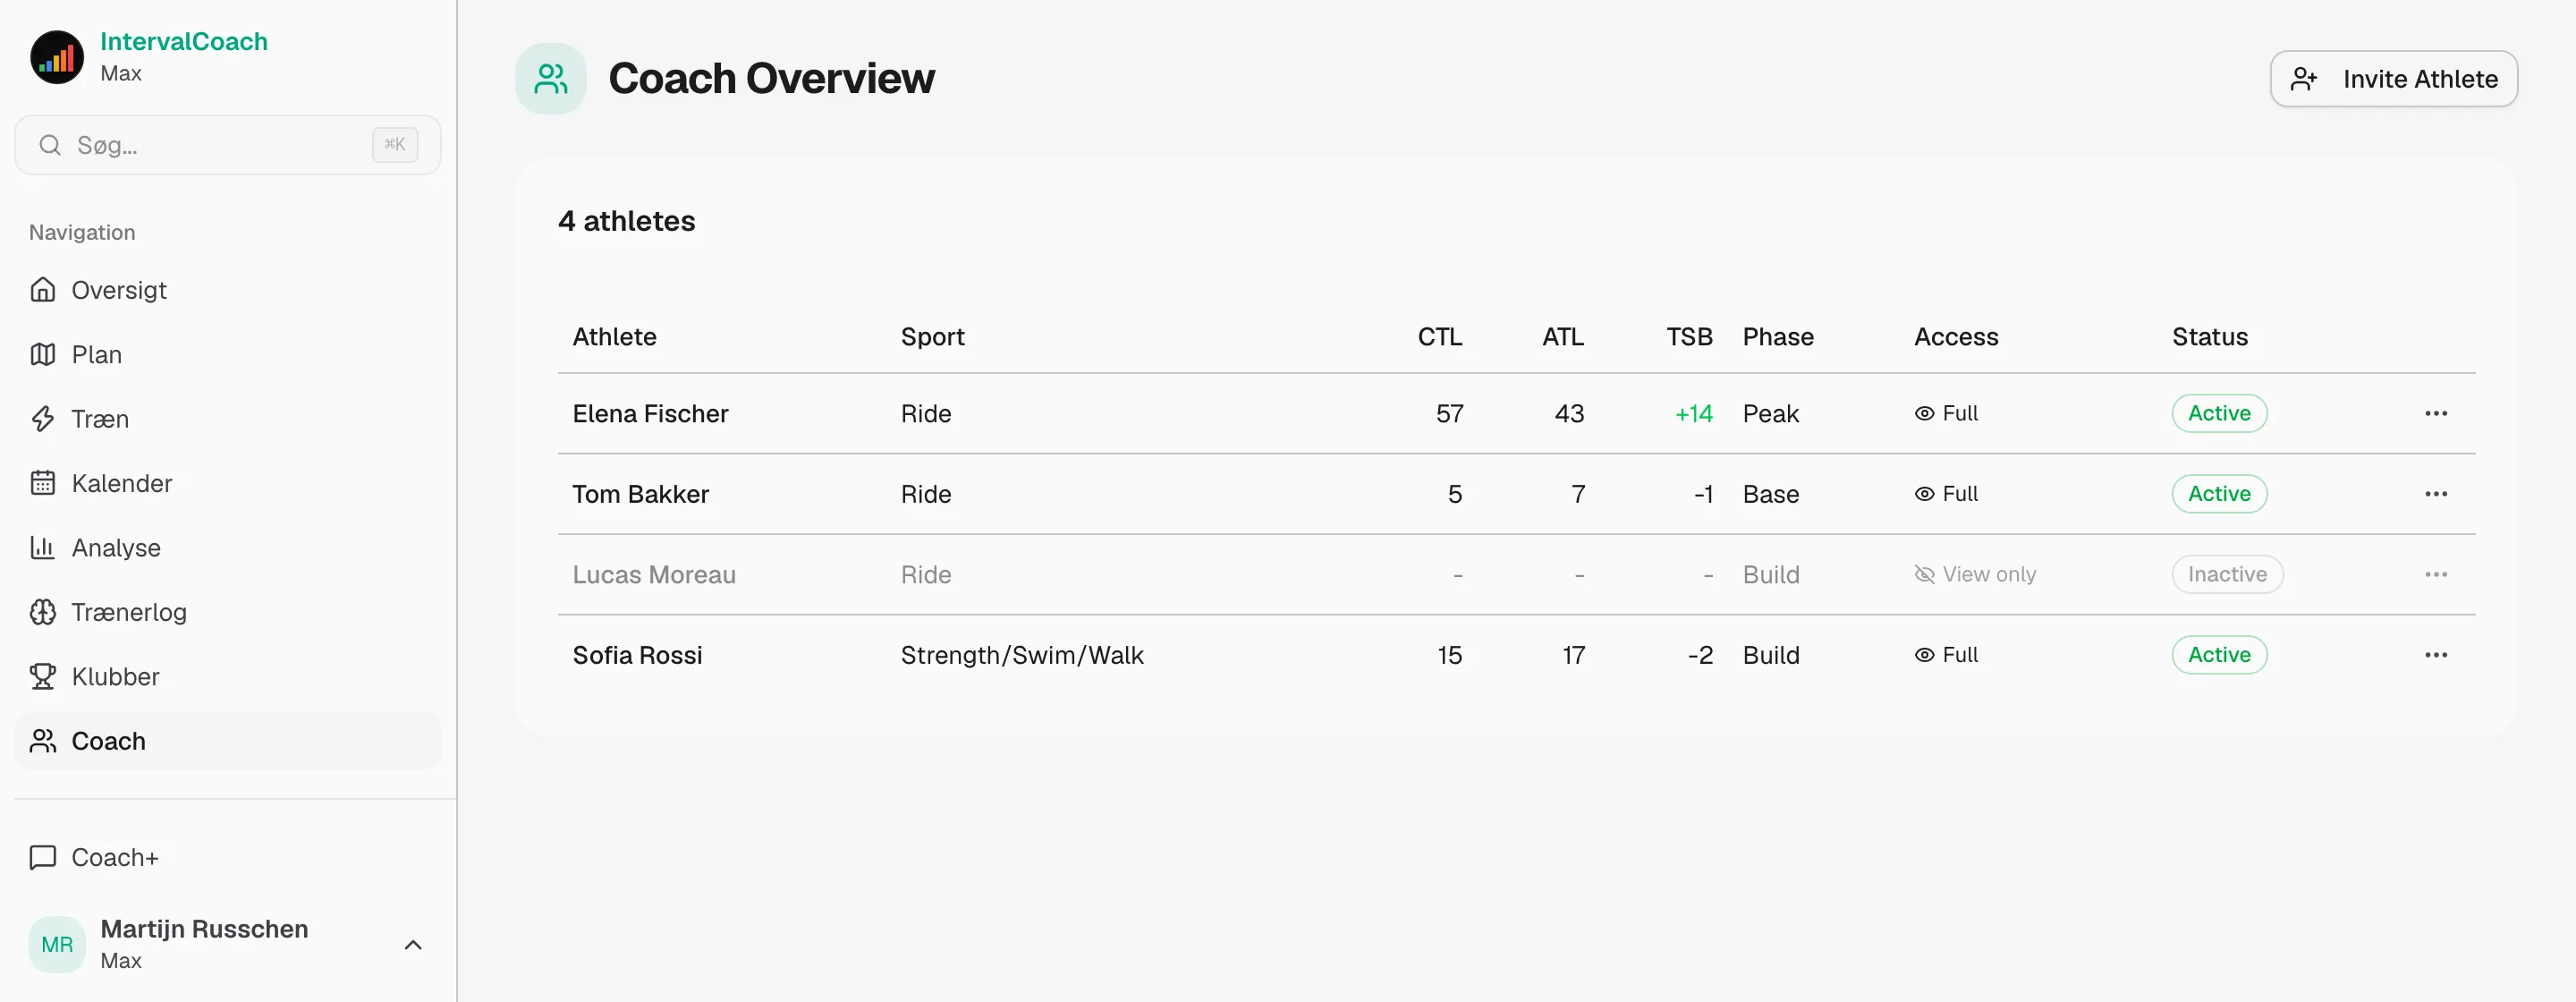Viewport: 2576px width, 1002px height.
Task: Open Oversigt home icon in sidebar
Action: 43,290
